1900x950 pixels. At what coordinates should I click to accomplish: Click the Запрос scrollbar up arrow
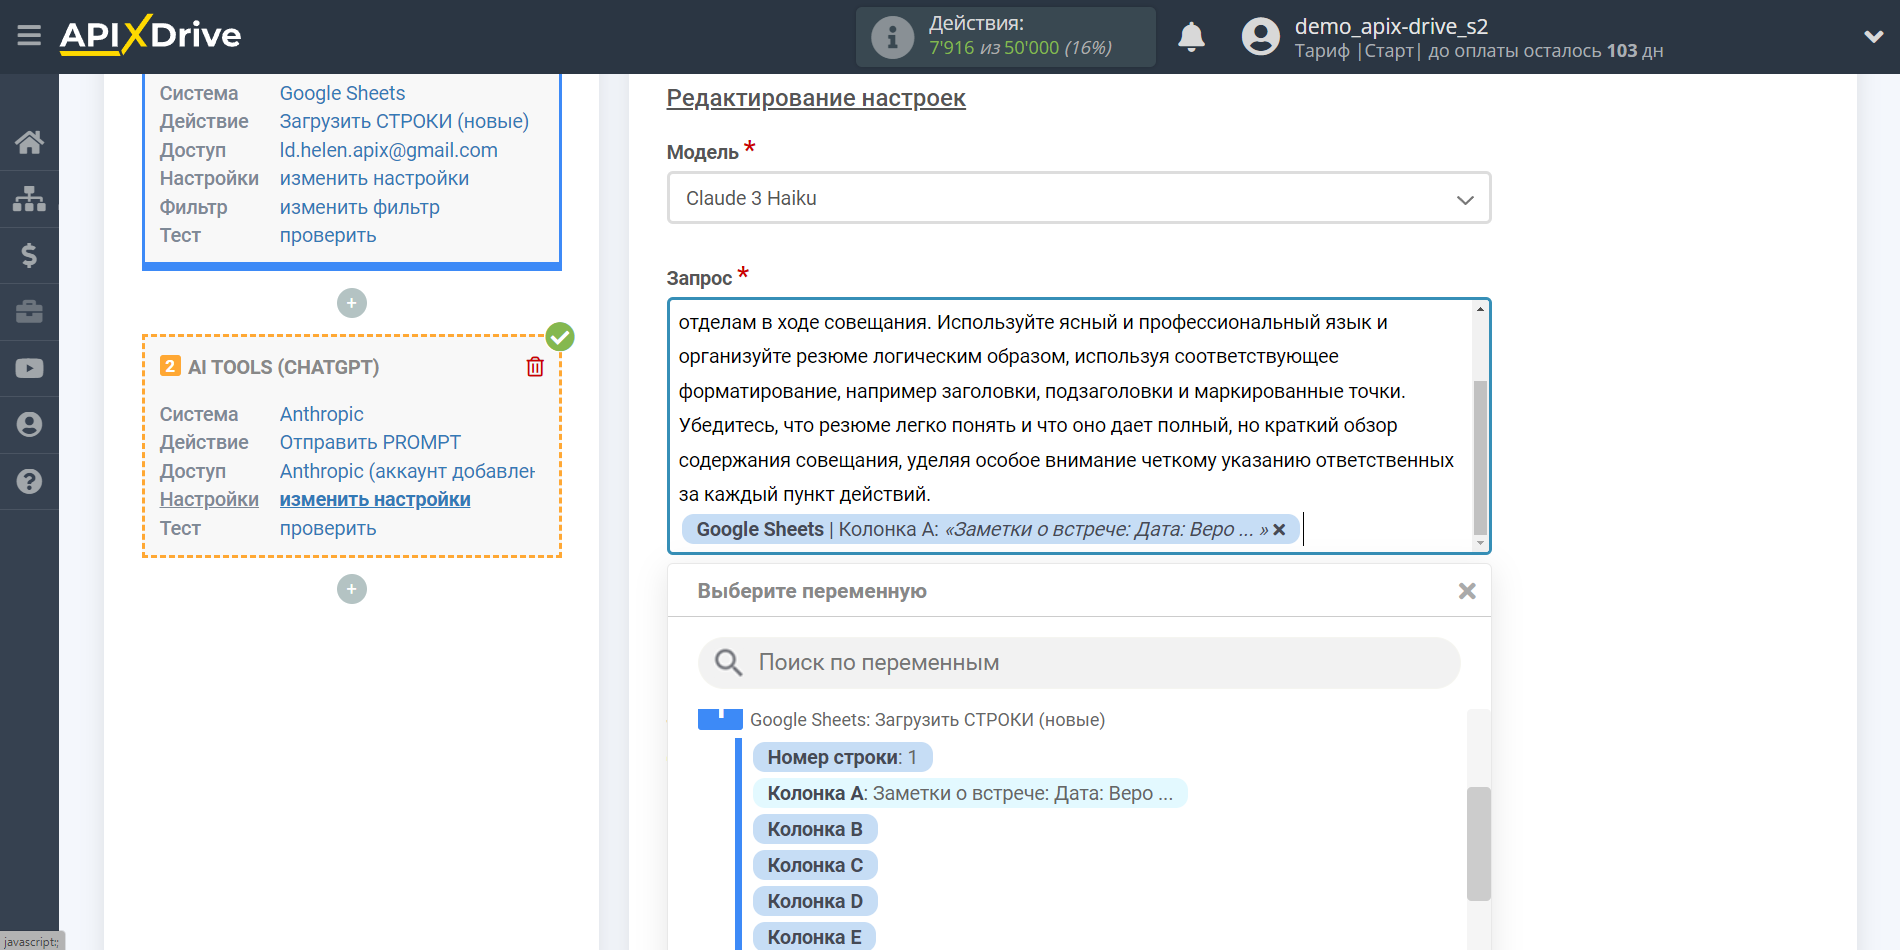coord(1480,309)
